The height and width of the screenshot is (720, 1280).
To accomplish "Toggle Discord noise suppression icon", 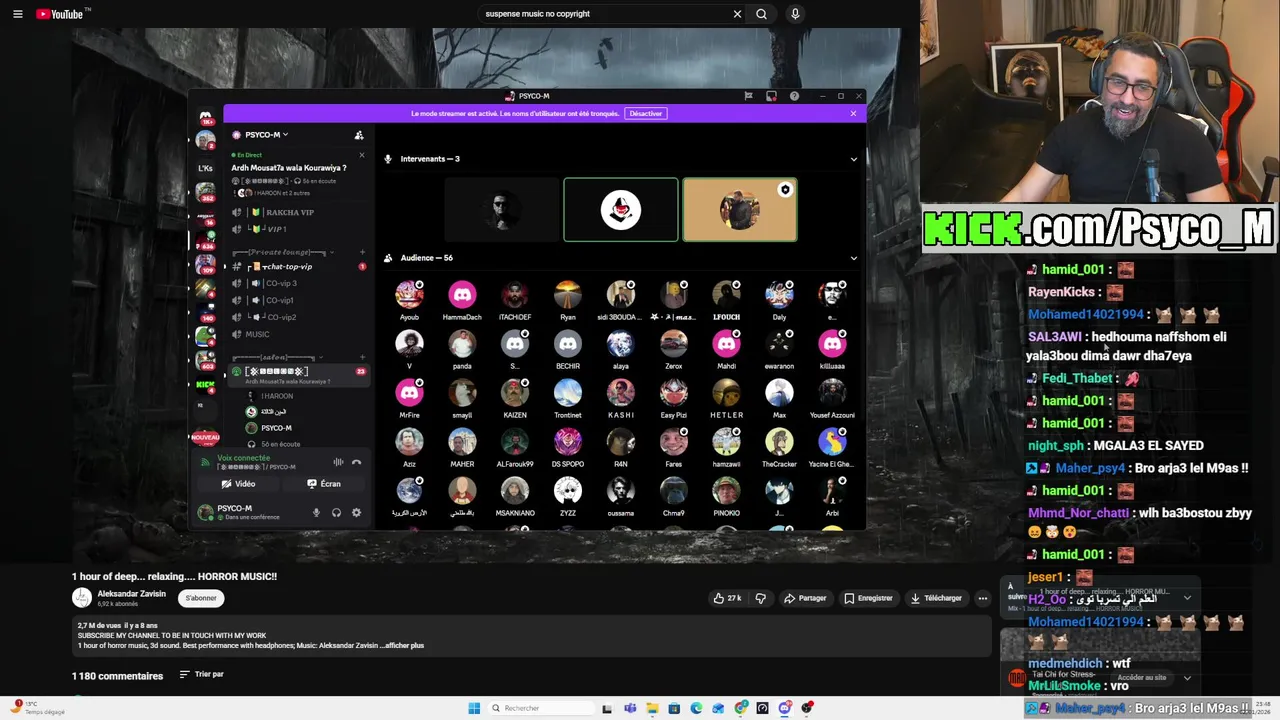I will [x=338, y=462].
